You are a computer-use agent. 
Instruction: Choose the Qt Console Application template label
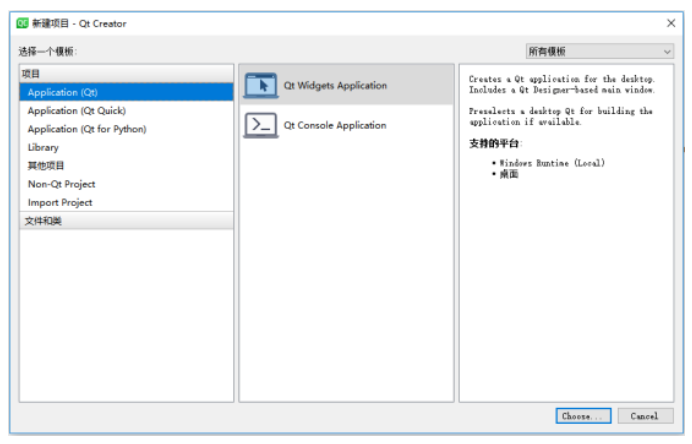coord(335,125)
